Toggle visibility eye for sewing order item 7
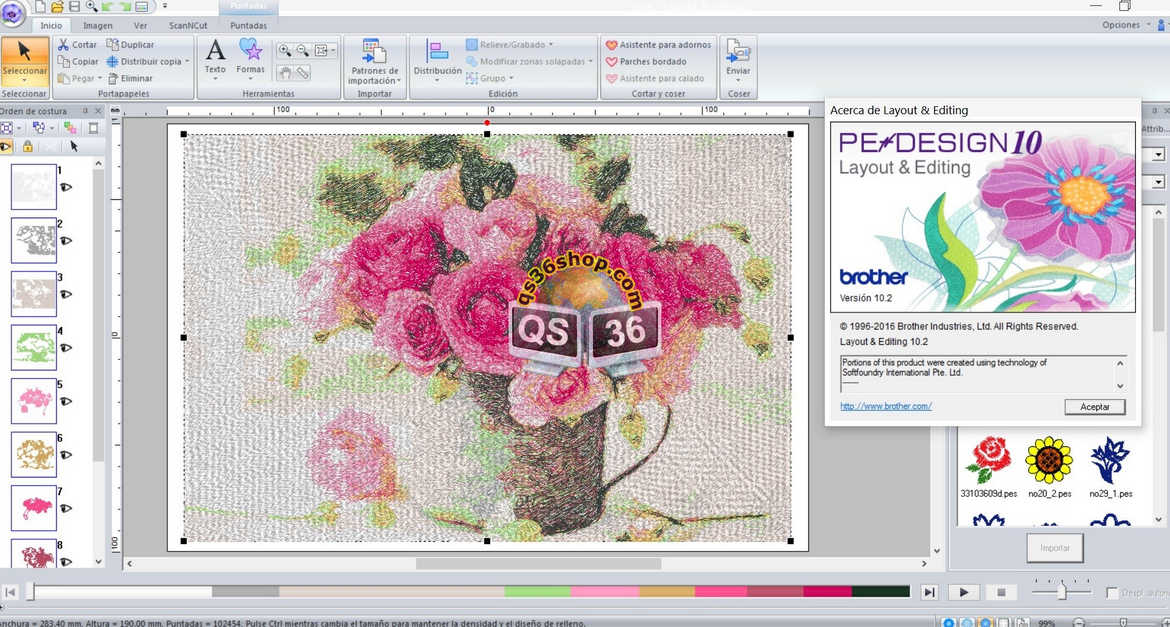 pos(66,508)
